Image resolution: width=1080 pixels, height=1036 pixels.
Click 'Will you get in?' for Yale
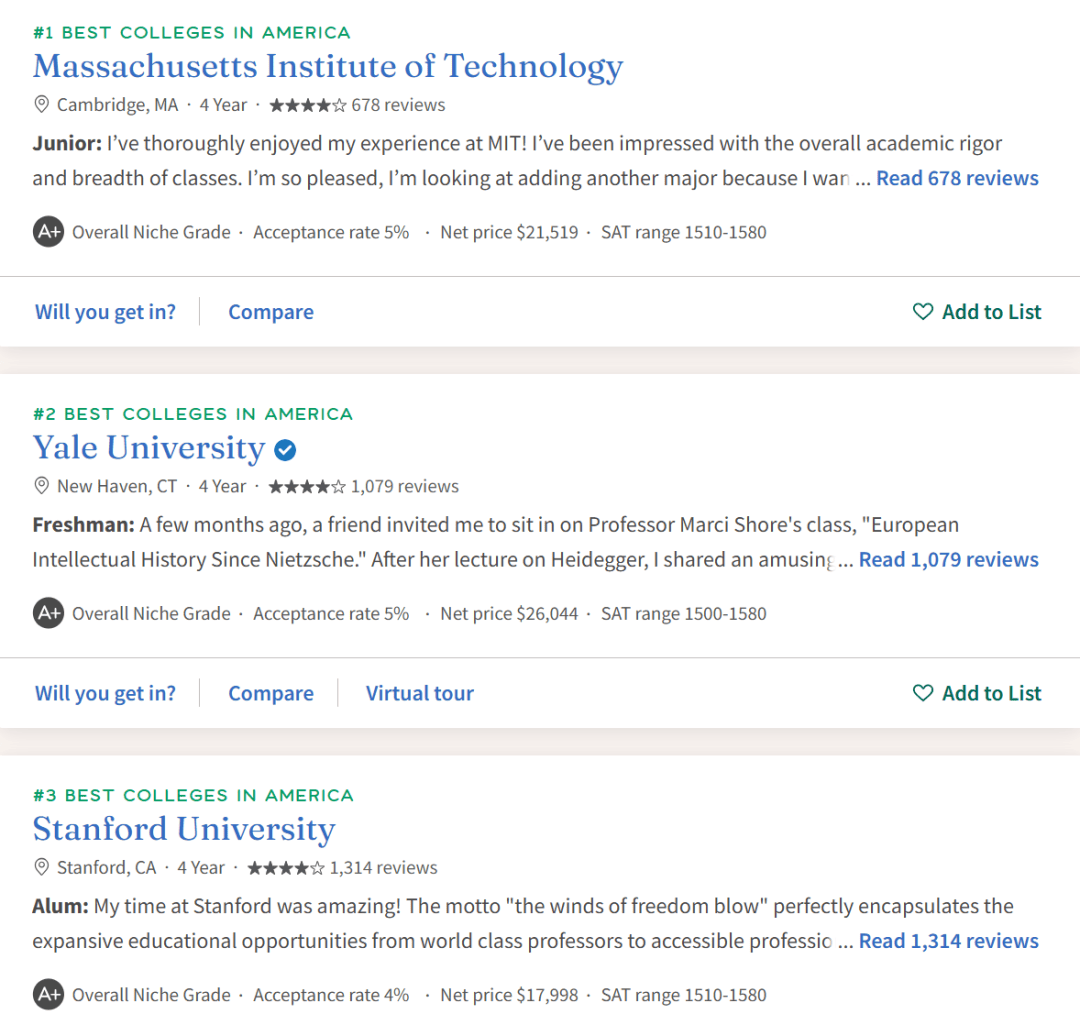point(105,693)
